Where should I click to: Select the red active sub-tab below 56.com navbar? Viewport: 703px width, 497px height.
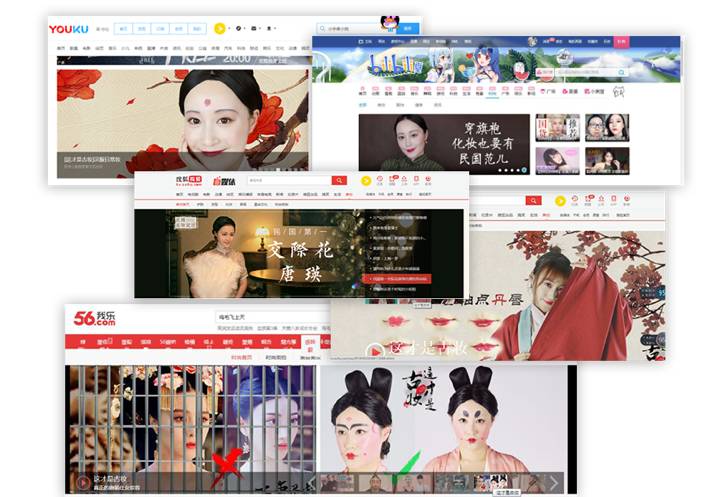pyautogui.click(x=241, y=357)
